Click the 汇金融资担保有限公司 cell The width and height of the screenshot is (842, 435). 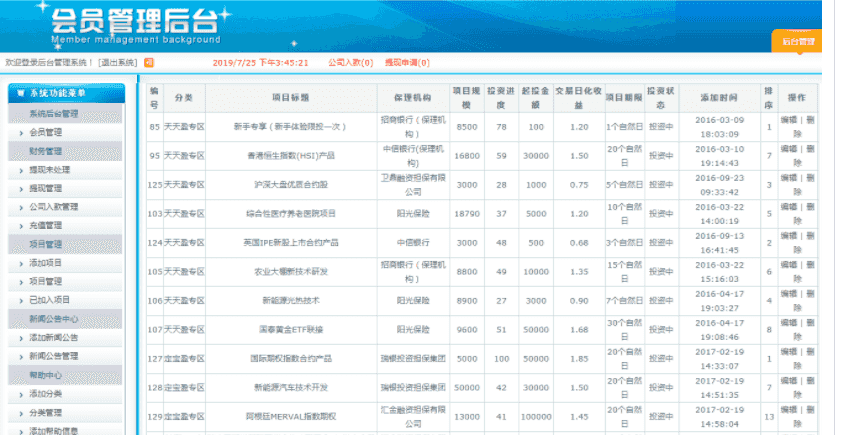pos(413,417)
